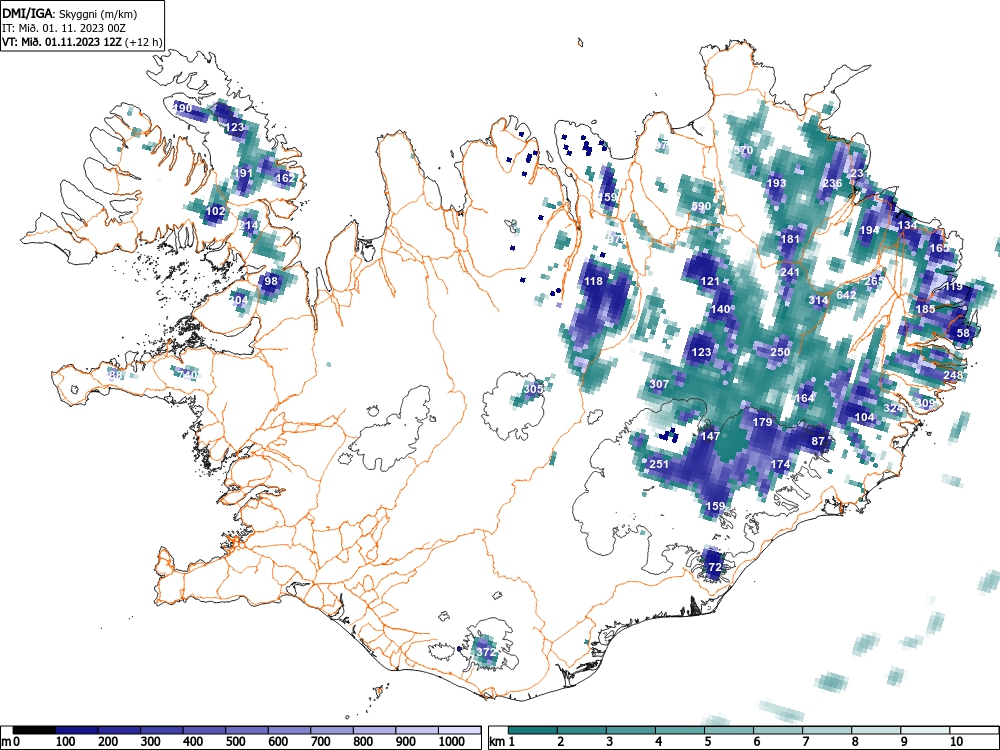Click the visibility value 98 on the map
Image resolution: width=1000 pixels, height=750 pixels.
point(271,281)
